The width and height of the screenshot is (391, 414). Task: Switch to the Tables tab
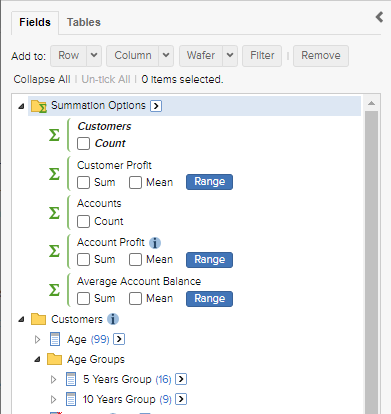tap(84, 22)
